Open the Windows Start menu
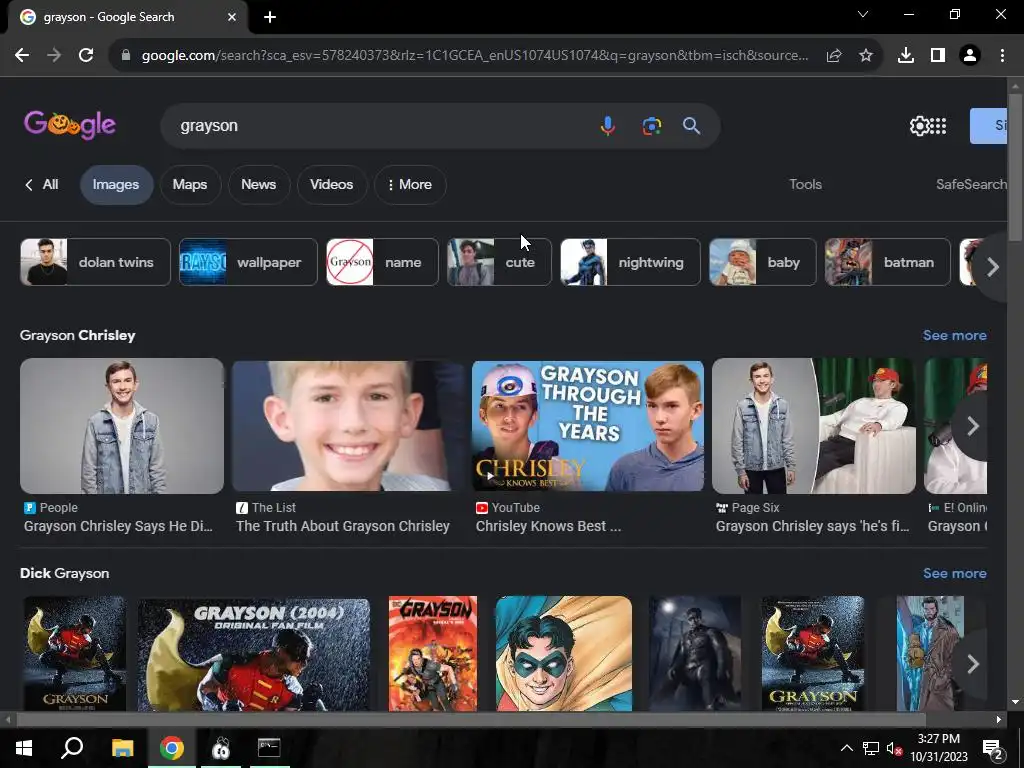 24,748
